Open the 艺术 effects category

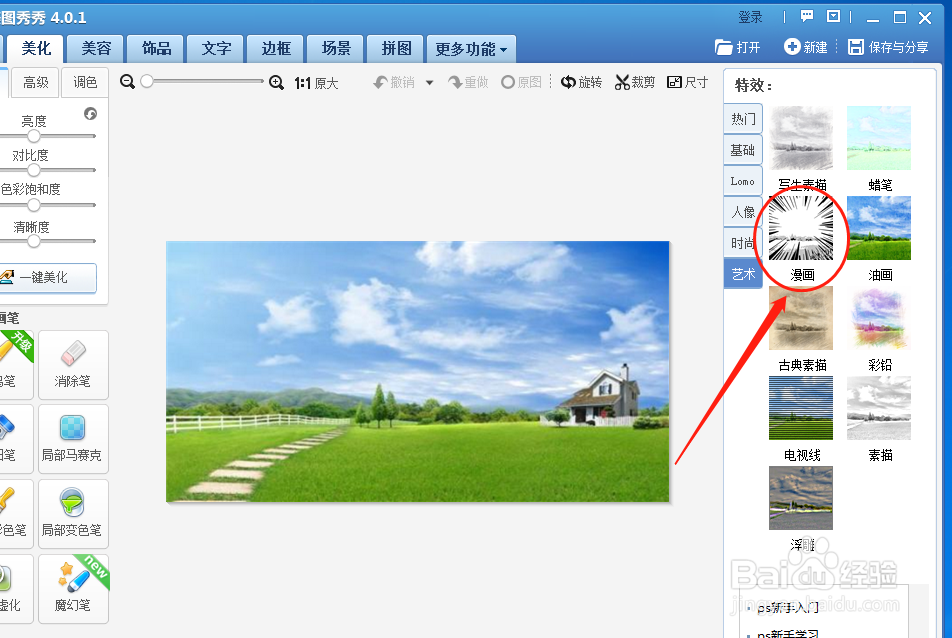(743, 274)
